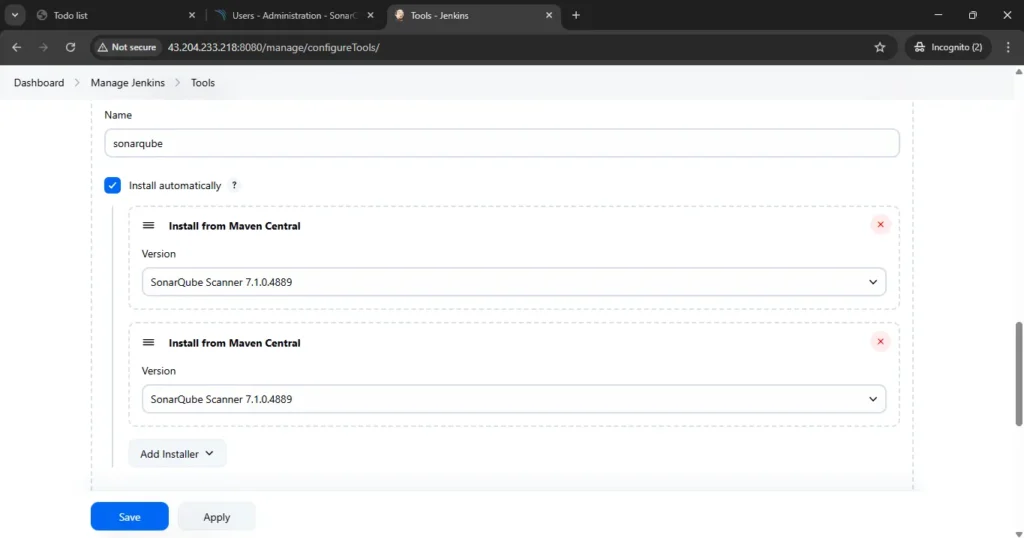Go back to previous page
This screenshot has height=538, width=1024.
coord(17,47)
